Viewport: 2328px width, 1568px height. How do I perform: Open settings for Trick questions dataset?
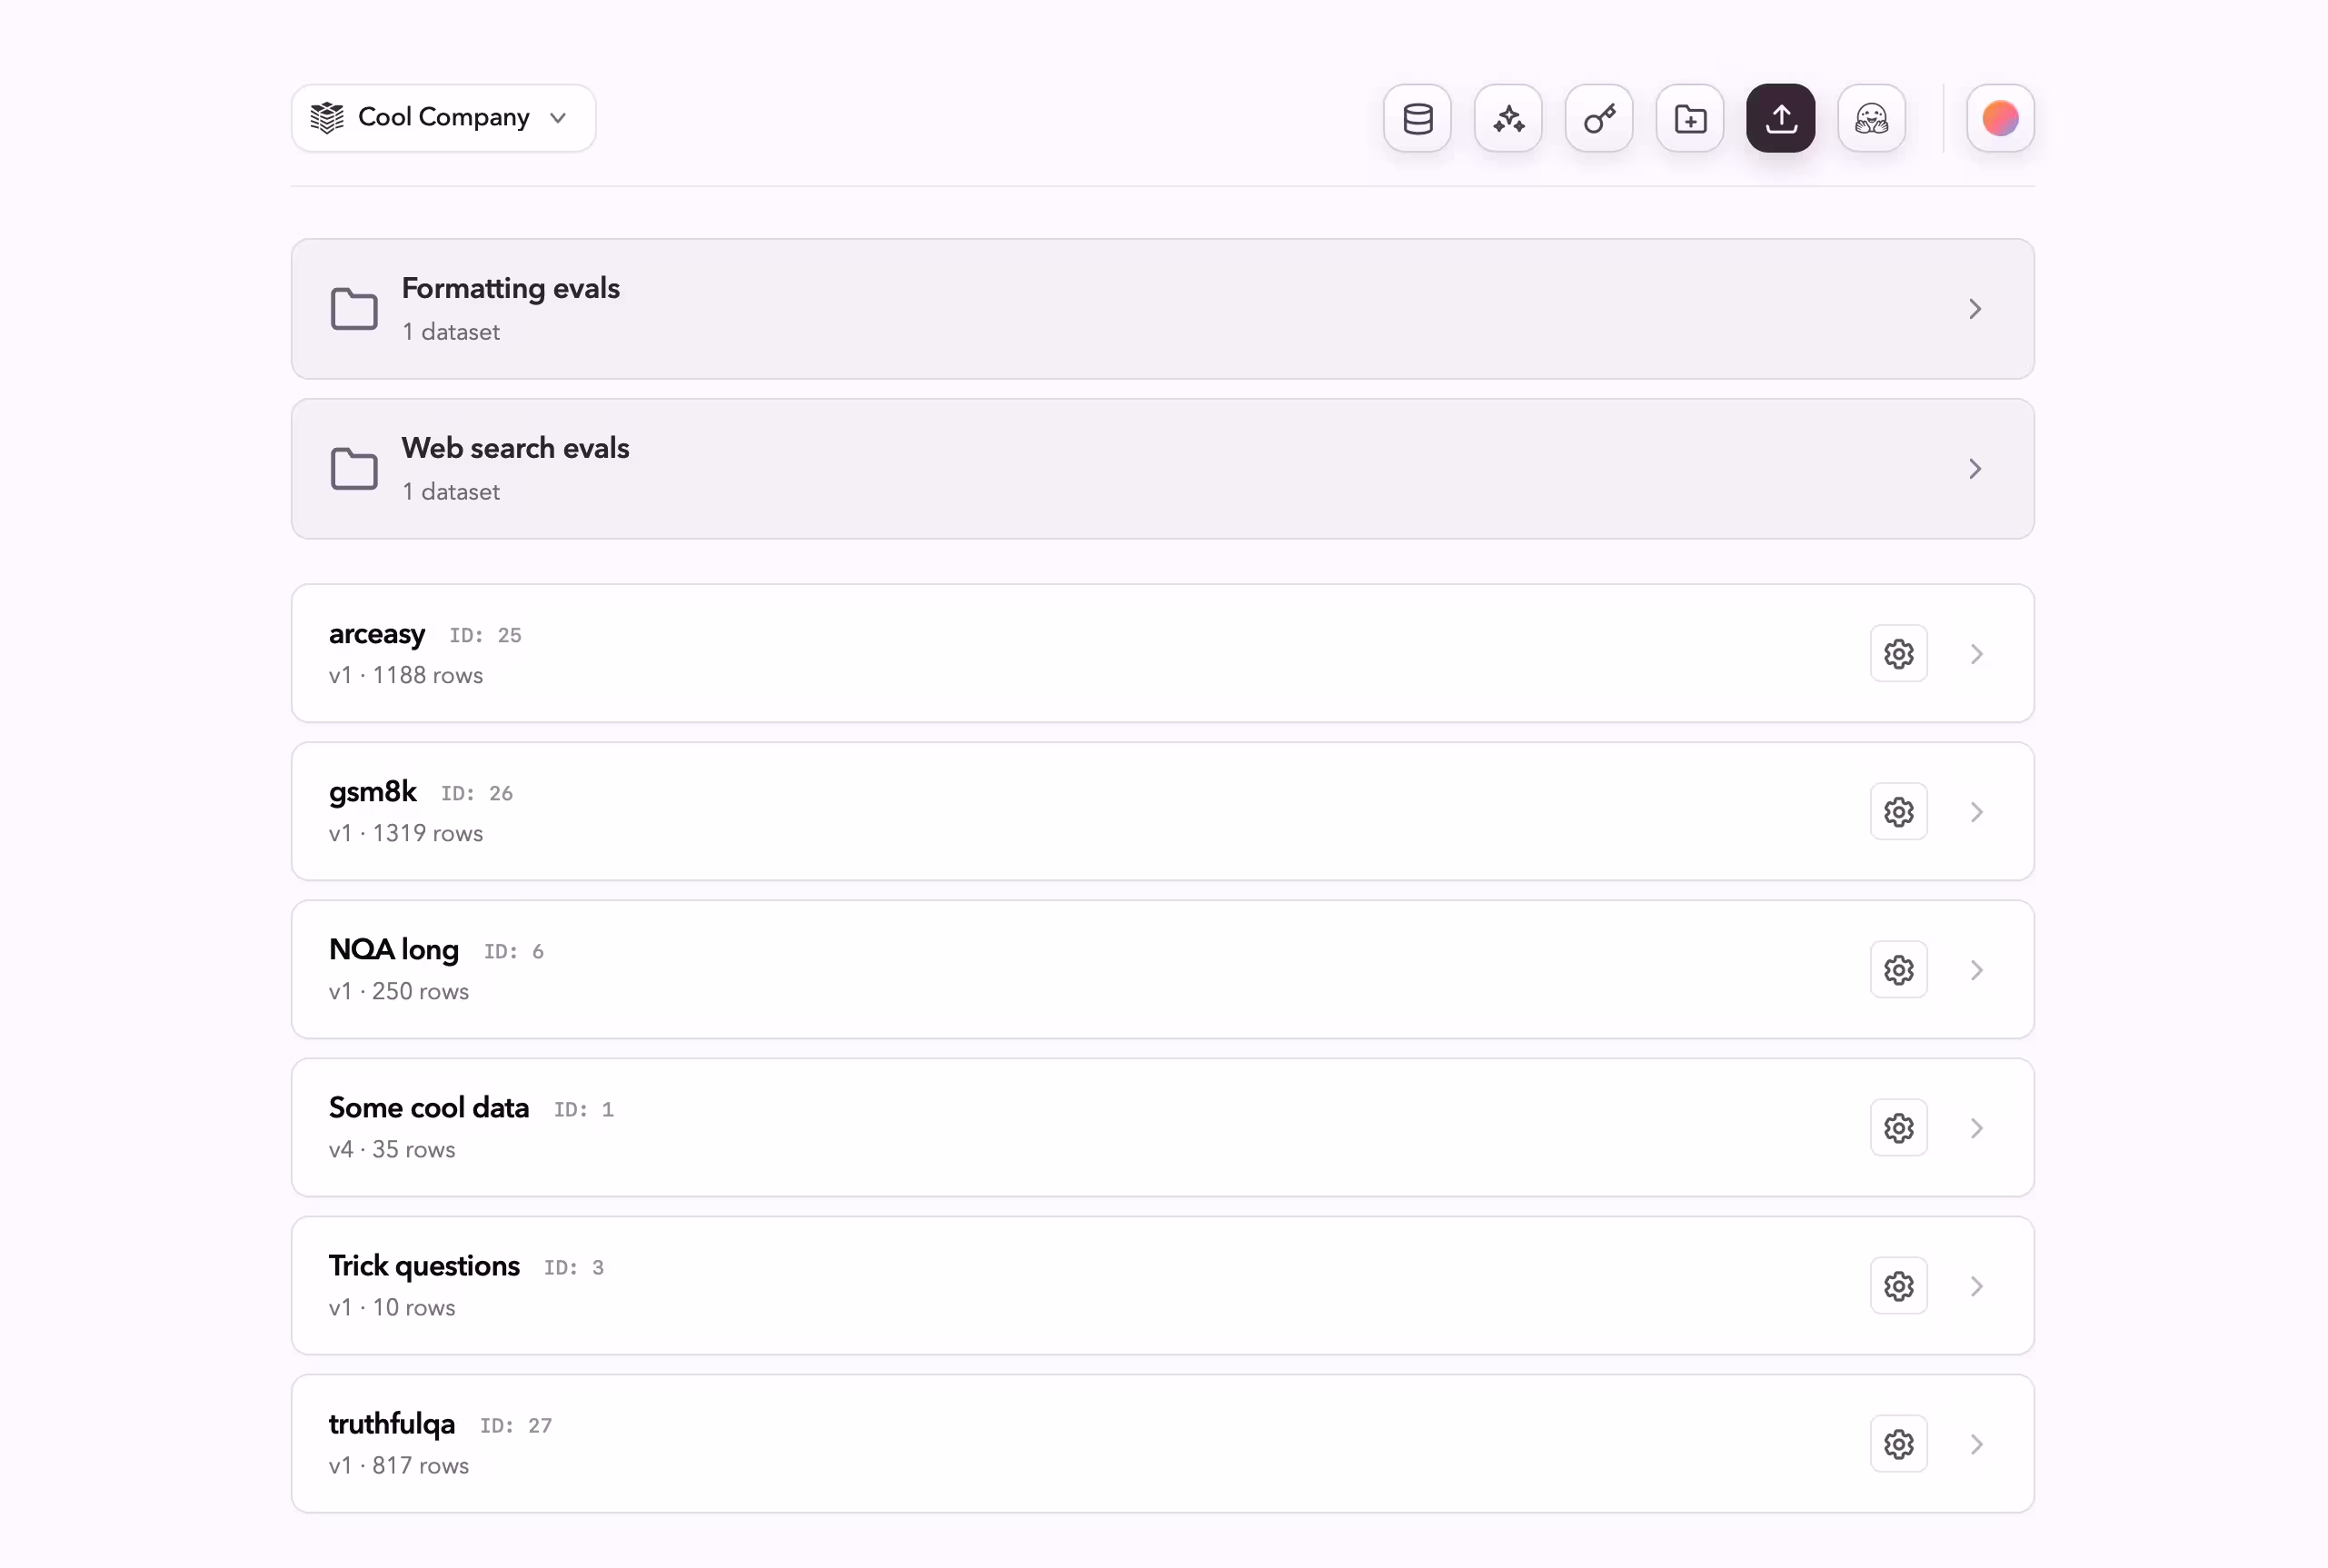click(x=1898, y=1286)
